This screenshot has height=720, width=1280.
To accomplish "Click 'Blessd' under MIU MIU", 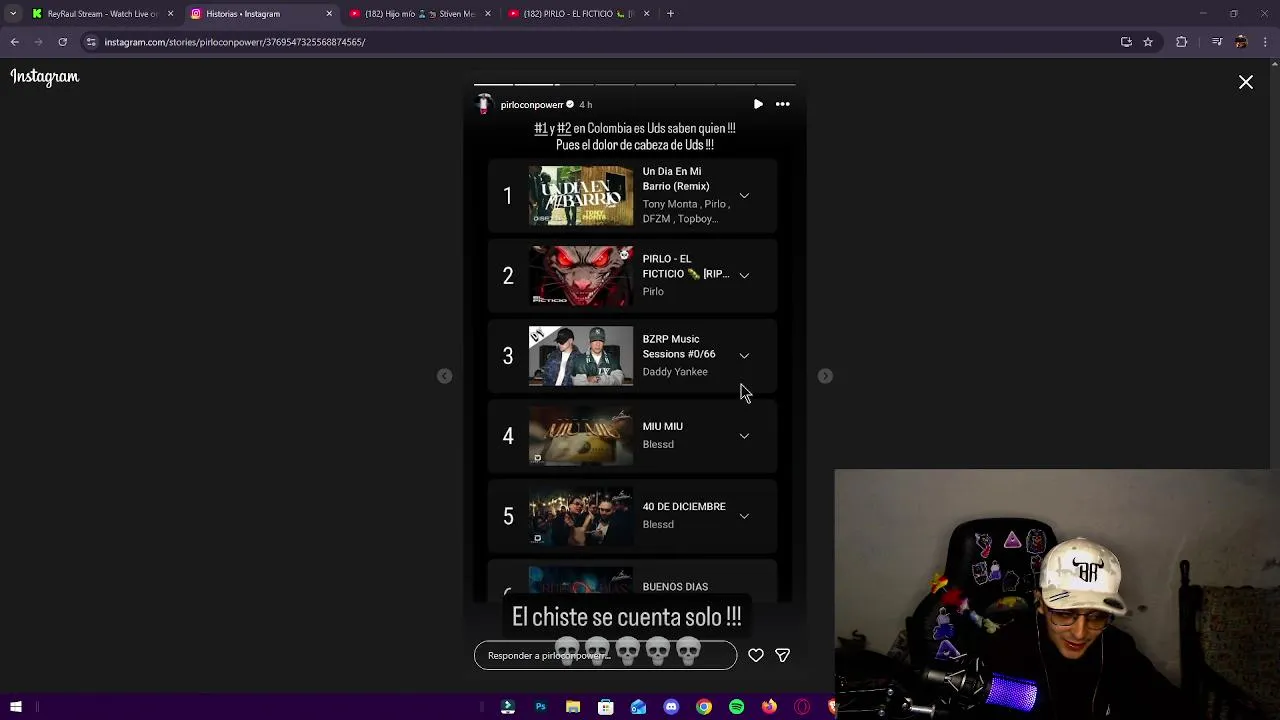I will coord(658,445).
